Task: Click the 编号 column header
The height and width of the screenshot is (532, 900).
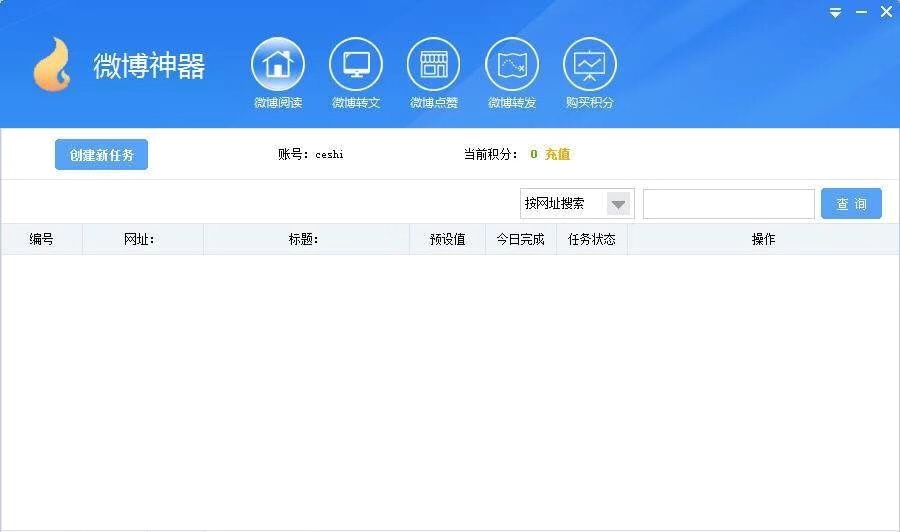Action: click(x=42, y=239)
